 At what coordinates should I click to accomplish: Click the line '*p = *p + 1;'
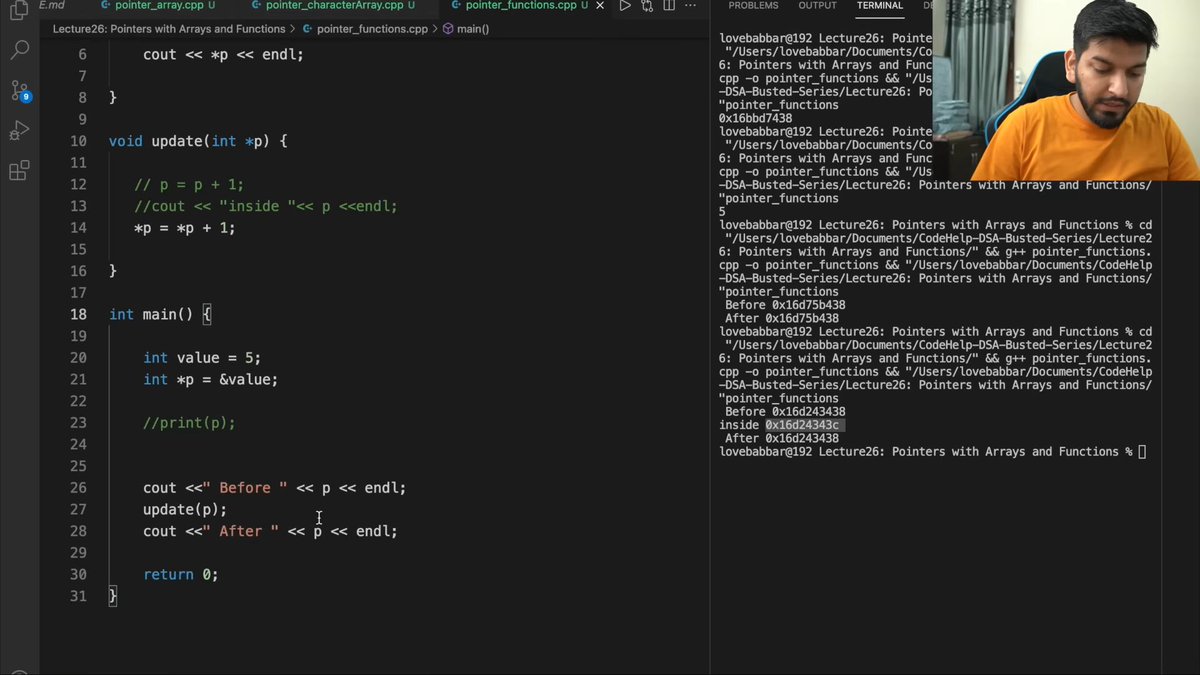coord(185,228)
